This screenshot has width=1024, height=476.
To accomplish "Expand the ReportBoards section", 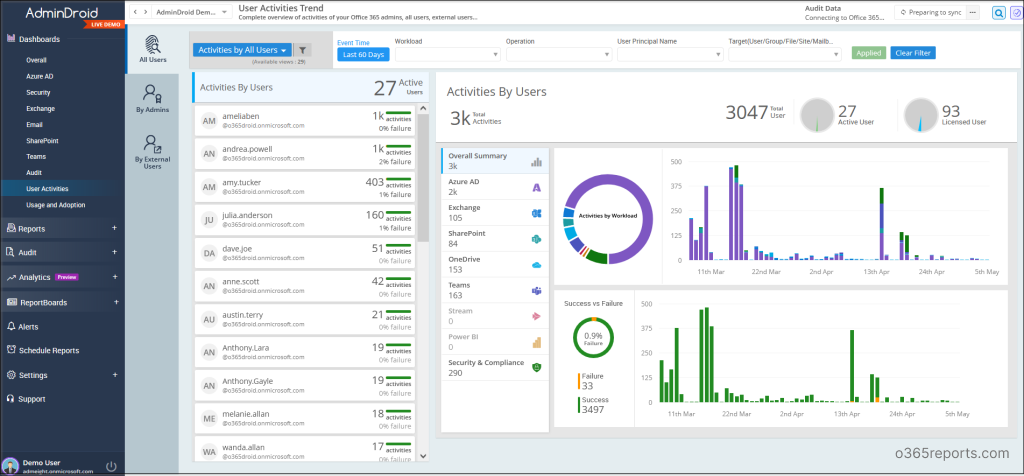I will coord(116,302).
